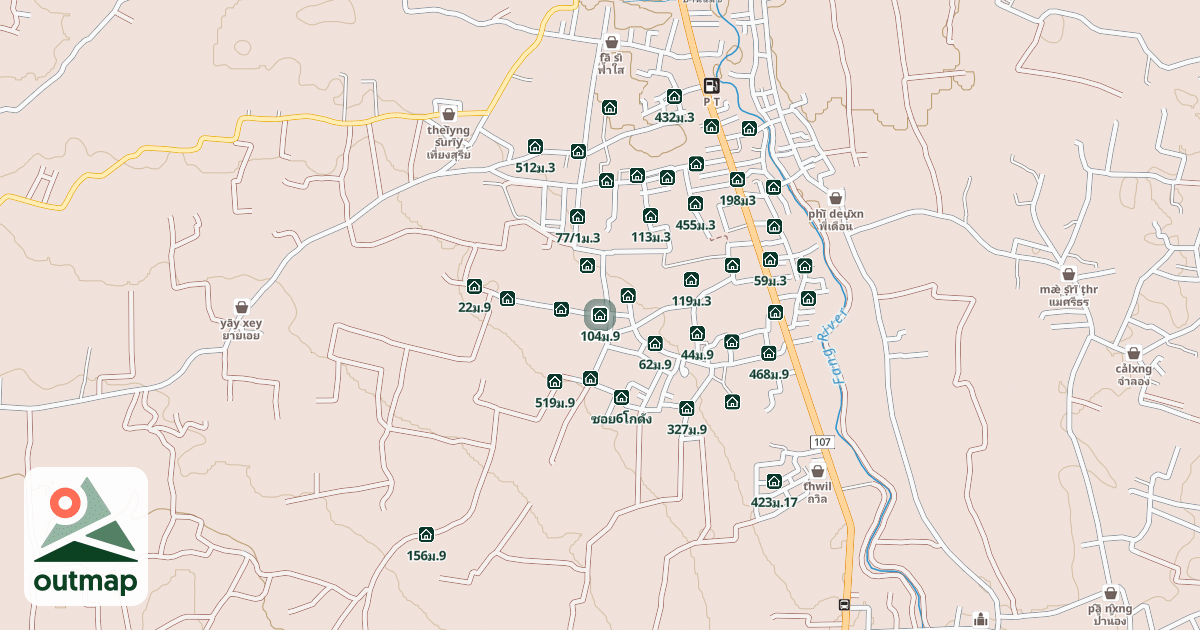Open the ยายเอย shop marker
The height and width of the screenshot is (630, 1200).
(241, 306)
